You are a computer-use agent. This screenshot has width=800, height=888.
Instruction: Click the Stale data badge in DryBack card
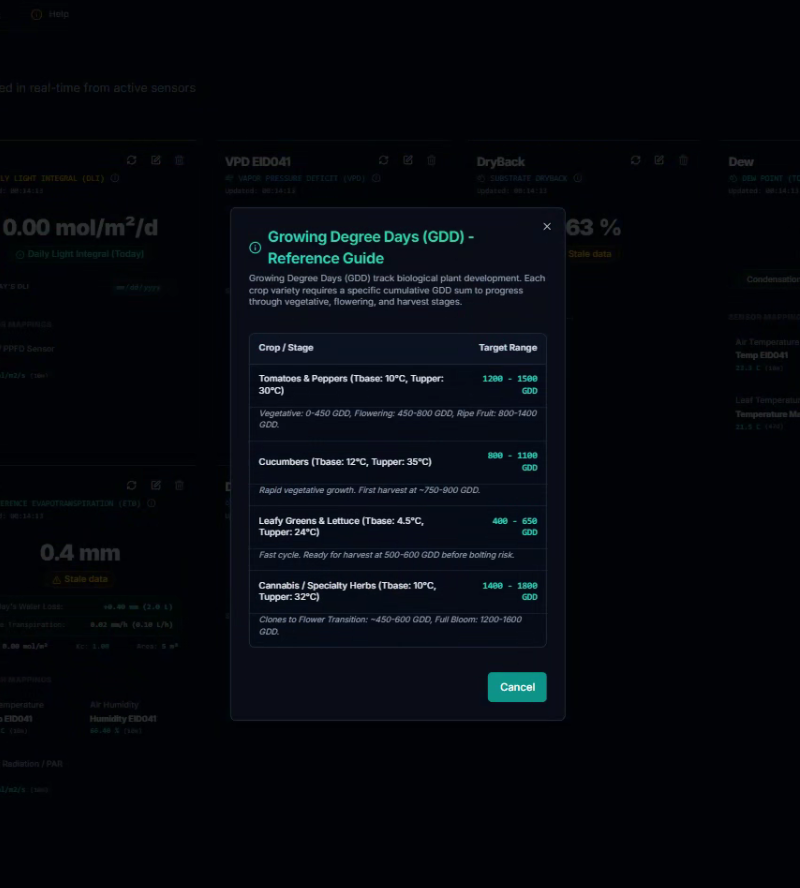click(x=589, y=254)
